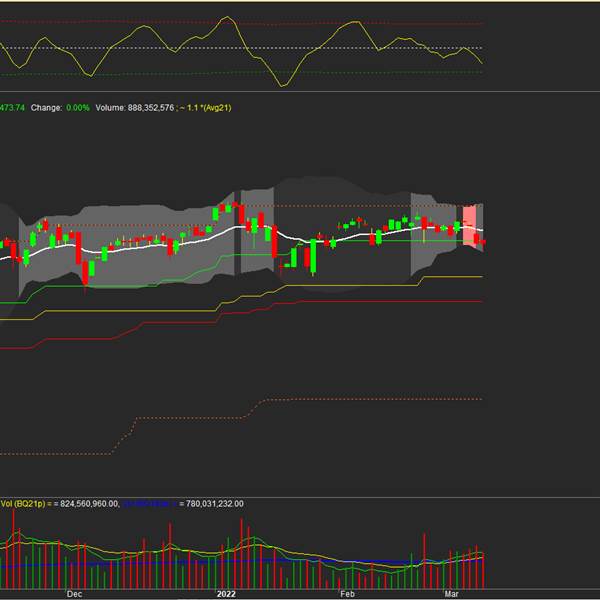Click the yellow ~ 1.1 *(Avg21) label
The height and width of the screenshot is (600, 600).
point(205,108)
